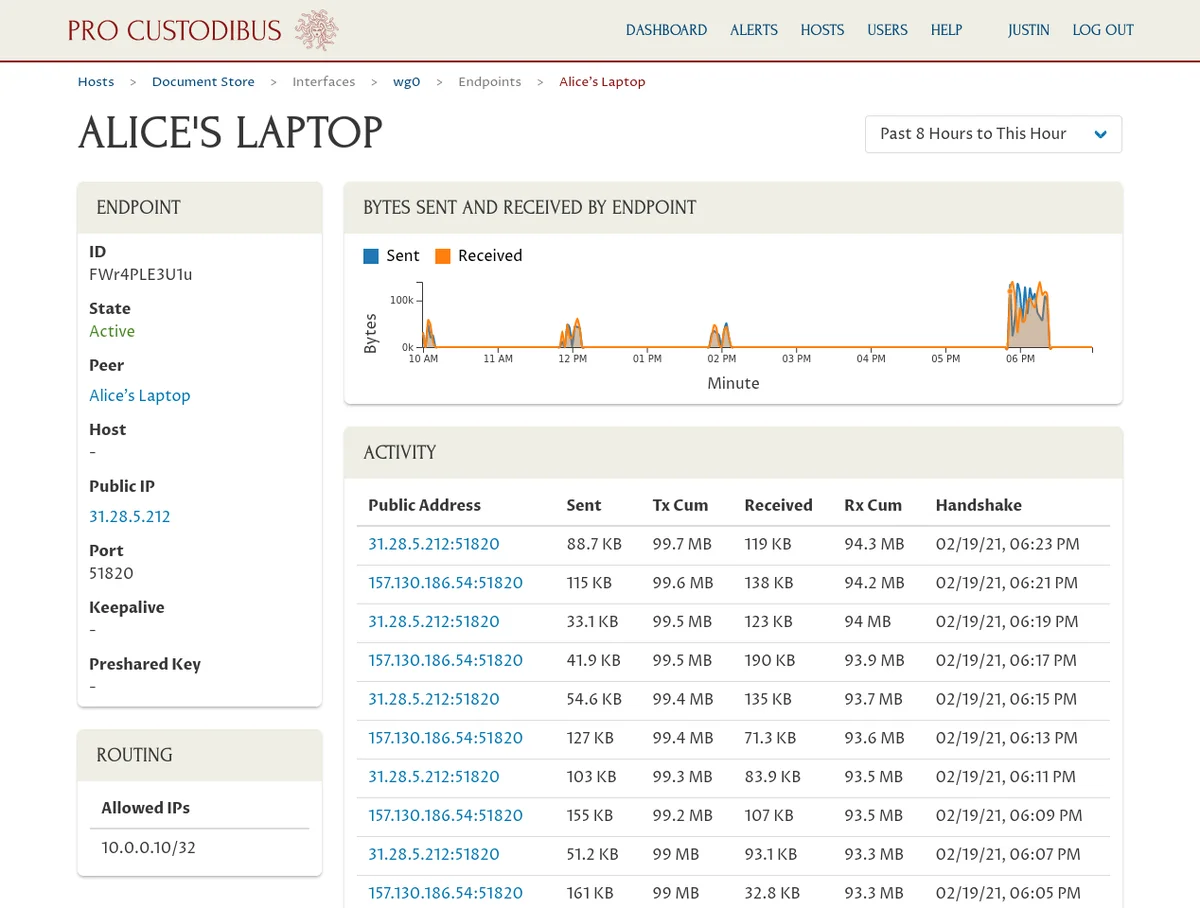Open the Dashboard menu item
1200x908 pixels.
[666, 30]
